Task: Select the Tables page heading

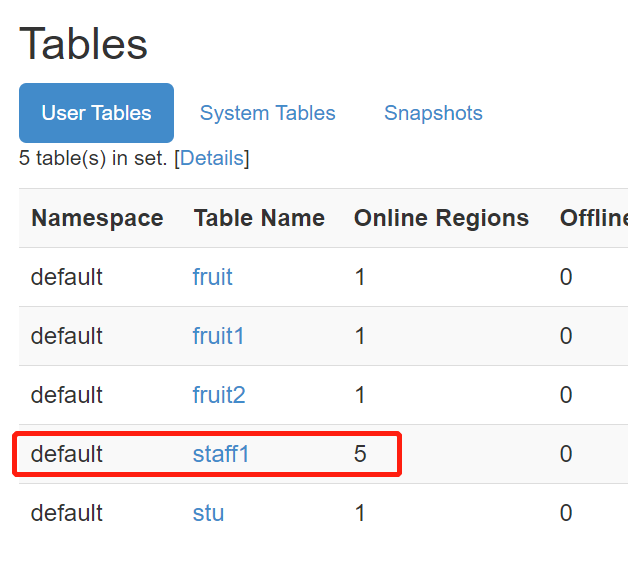Action: (83, 44)
